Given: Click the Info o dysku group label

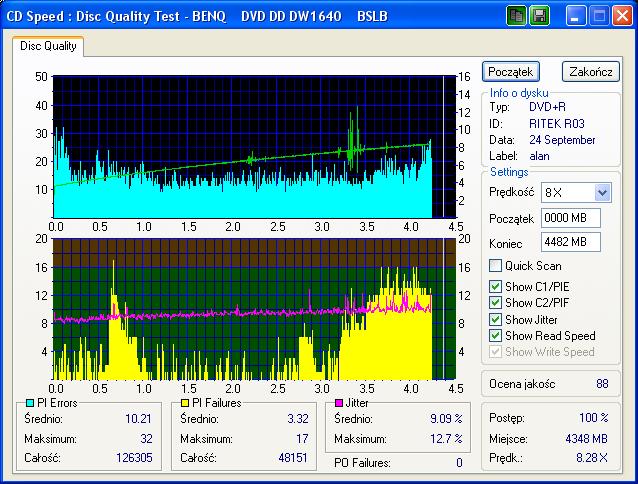Looking at the screenshot, I should [x=519, y=93].
